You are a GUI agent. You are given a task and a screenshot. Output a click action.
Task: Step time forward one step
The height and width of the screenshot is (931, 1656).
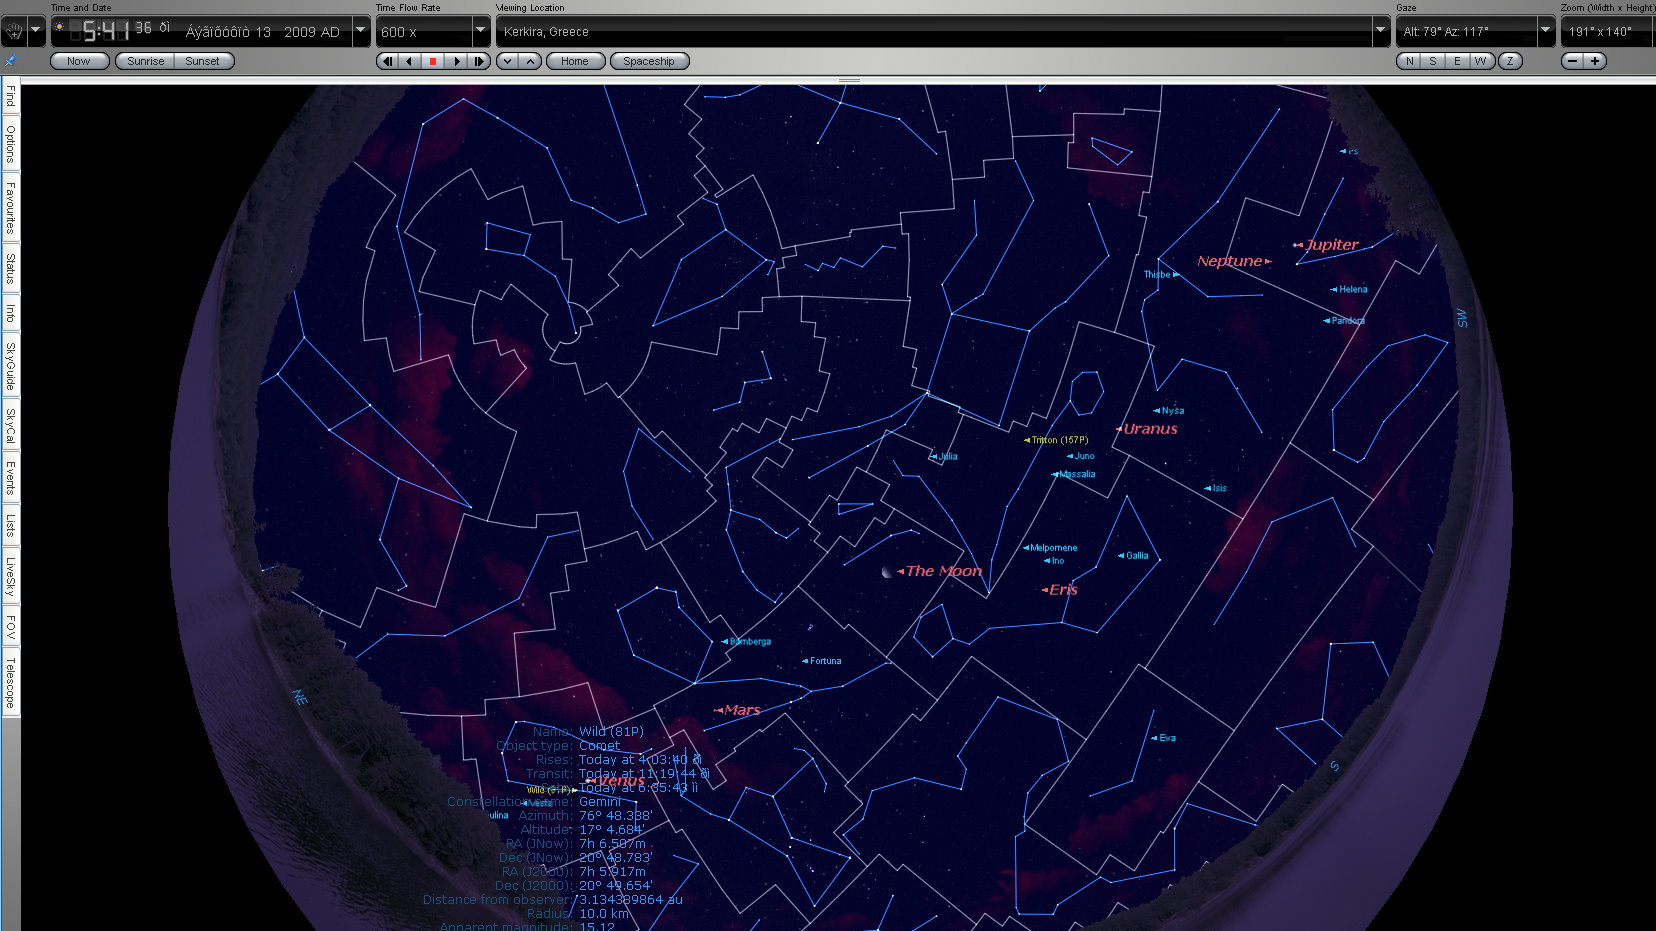pos(479,61)
